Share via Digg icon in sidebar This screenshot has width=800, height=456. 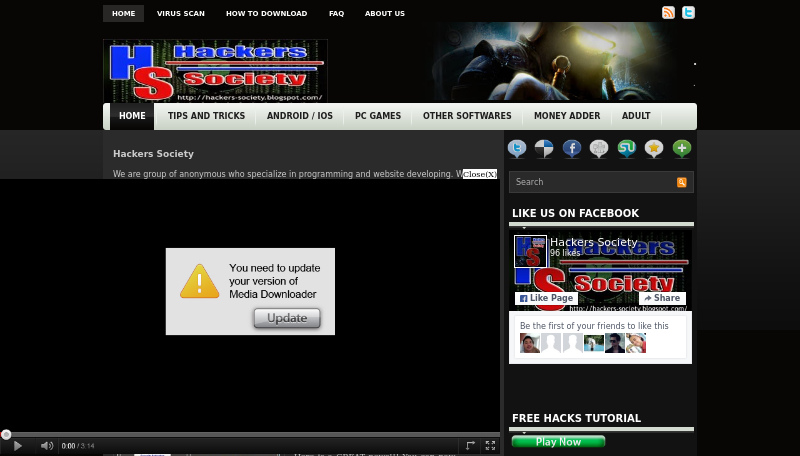pos(599,148)
